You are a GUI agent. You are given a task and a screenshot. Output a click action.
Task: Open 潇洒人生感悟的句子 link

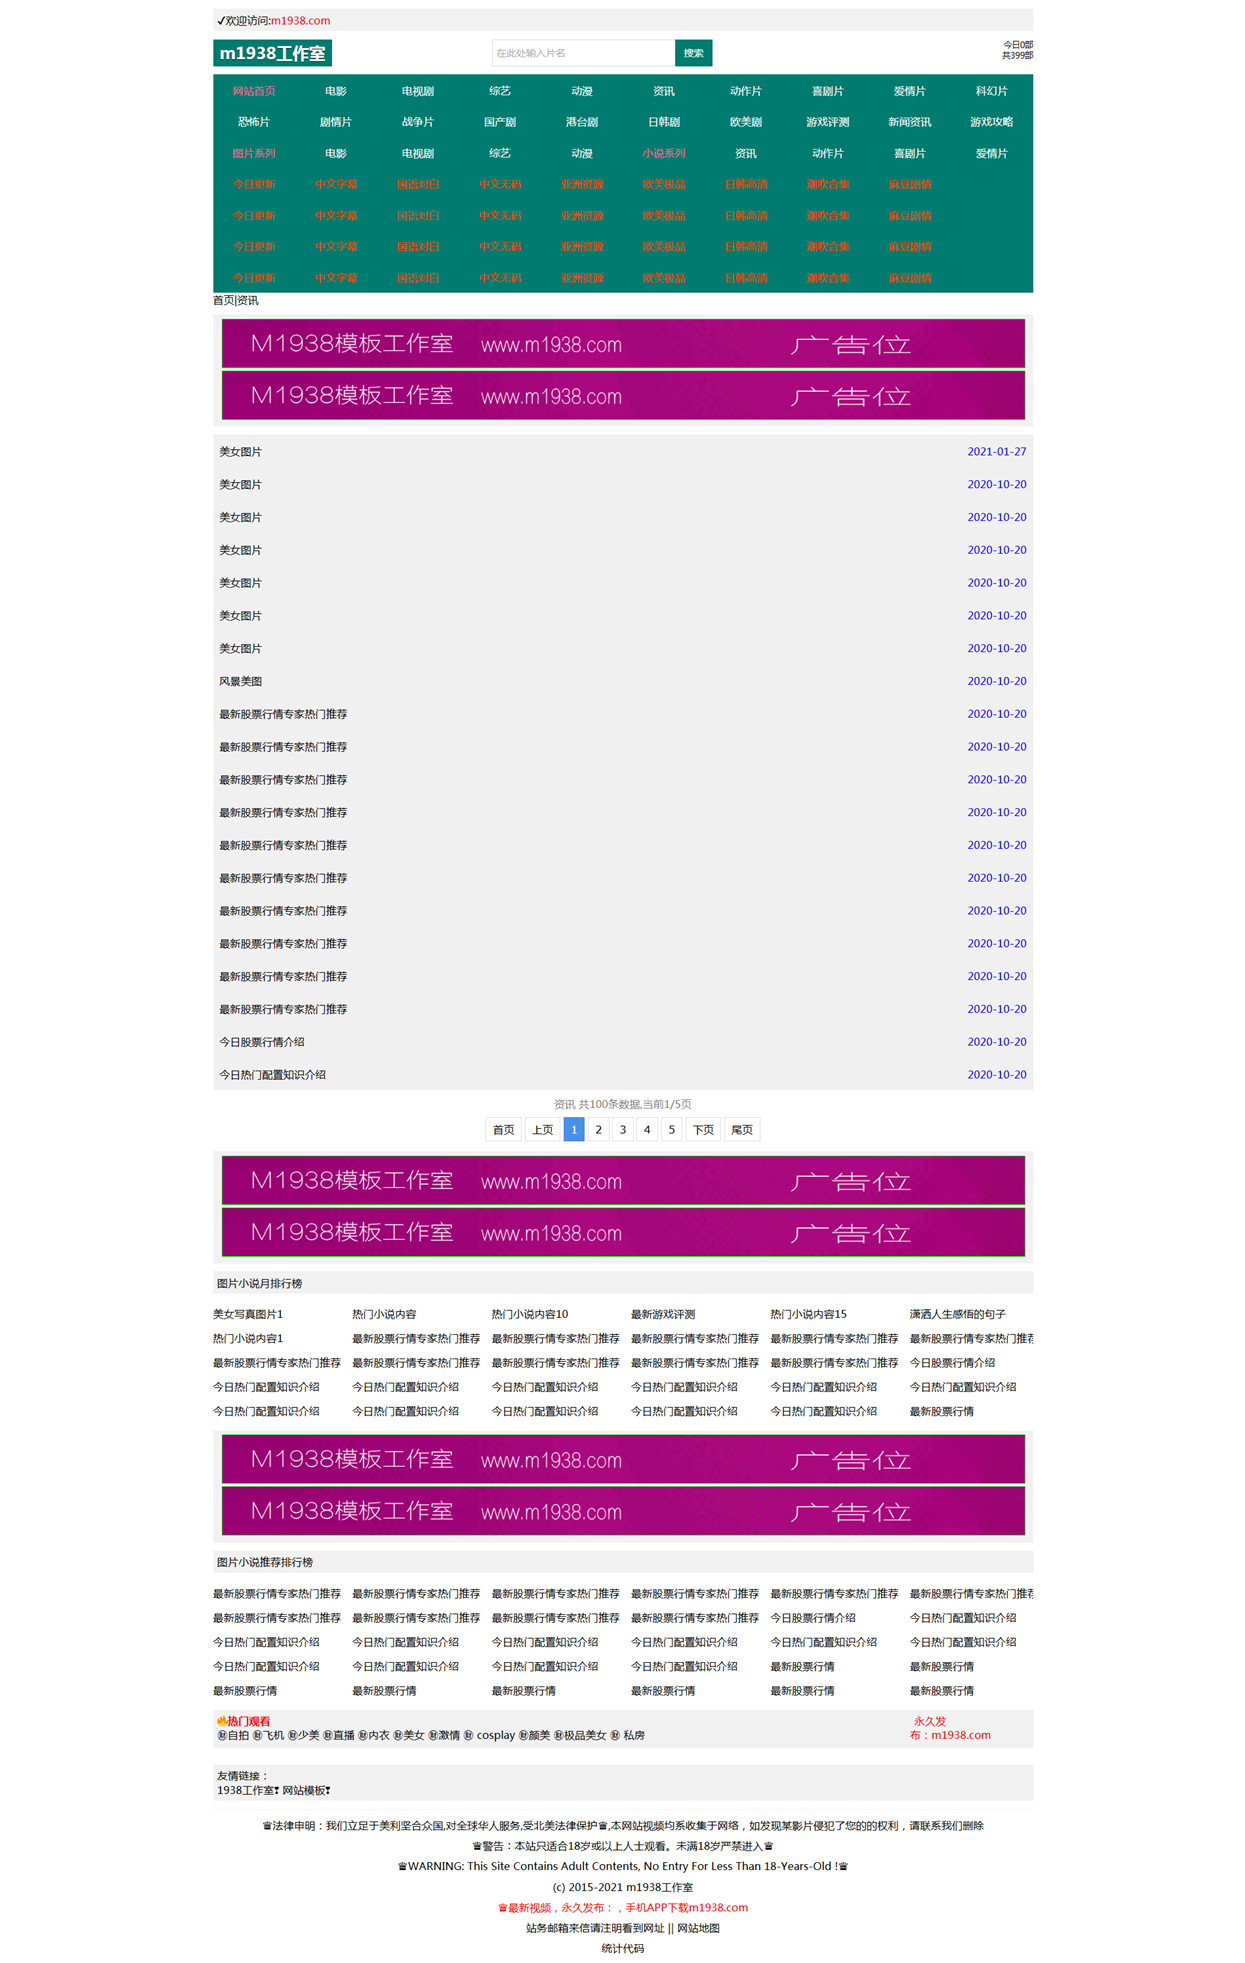click(x=958, y=1314)
